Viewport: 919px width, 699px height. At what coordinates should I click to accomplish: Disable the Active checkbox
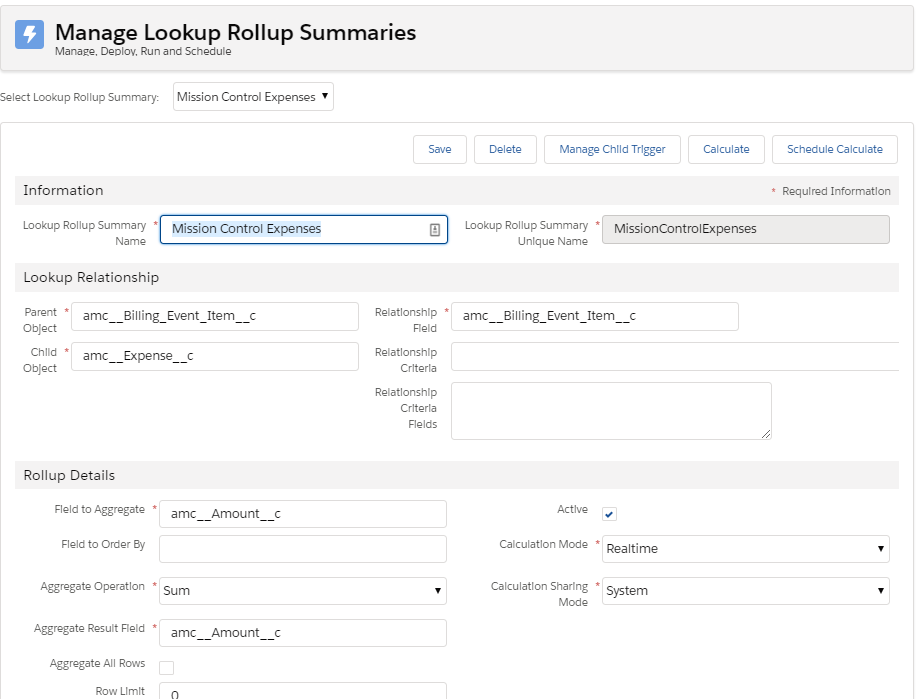click(608, 512)
